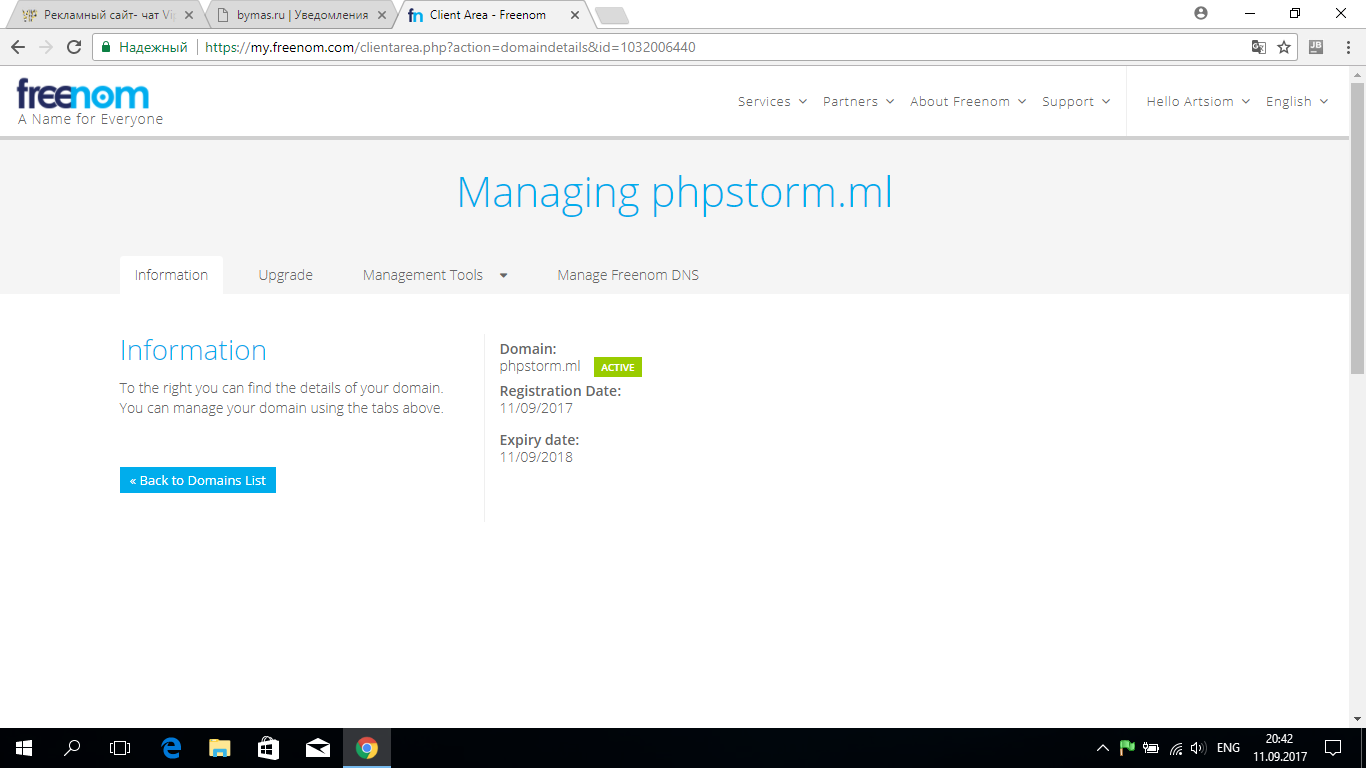Bookmark this page with the star icon
This screenshot has width=1366, height=768.
tap(1284, 47)
